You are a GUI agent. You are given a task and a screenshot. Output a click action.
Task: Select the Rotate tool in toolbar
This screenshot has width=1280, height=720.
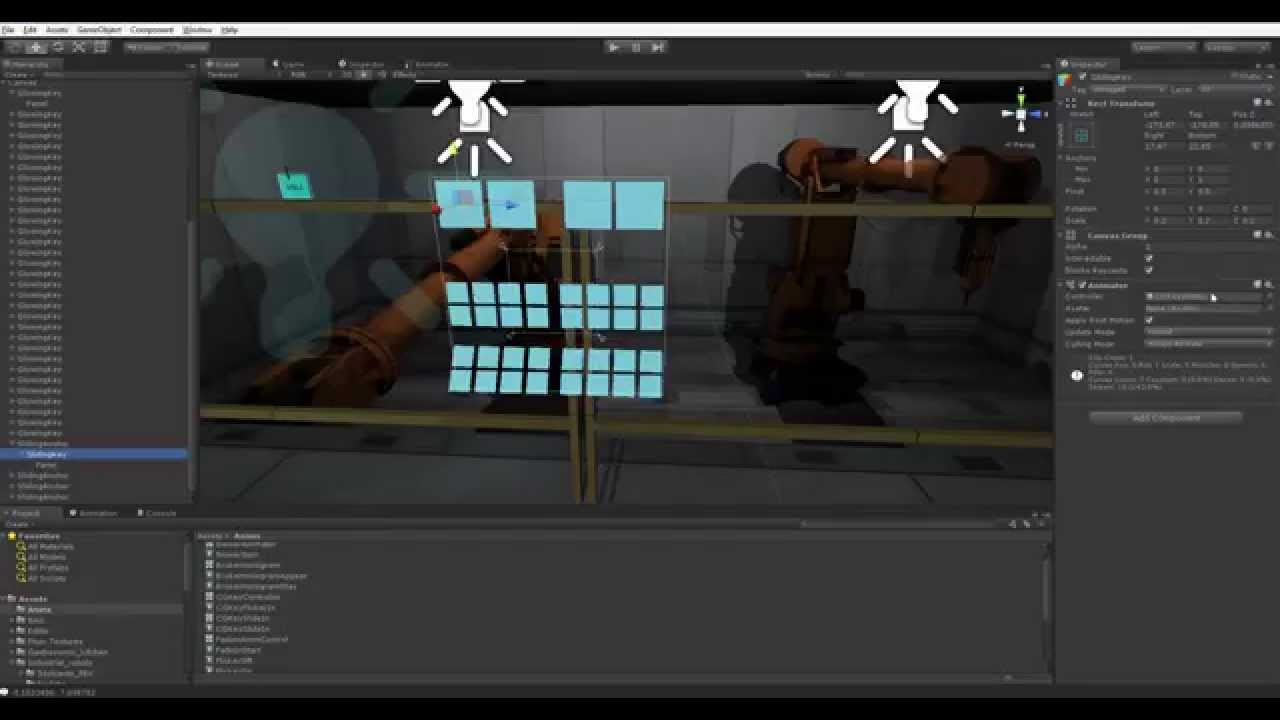click(x=57, y=47)
